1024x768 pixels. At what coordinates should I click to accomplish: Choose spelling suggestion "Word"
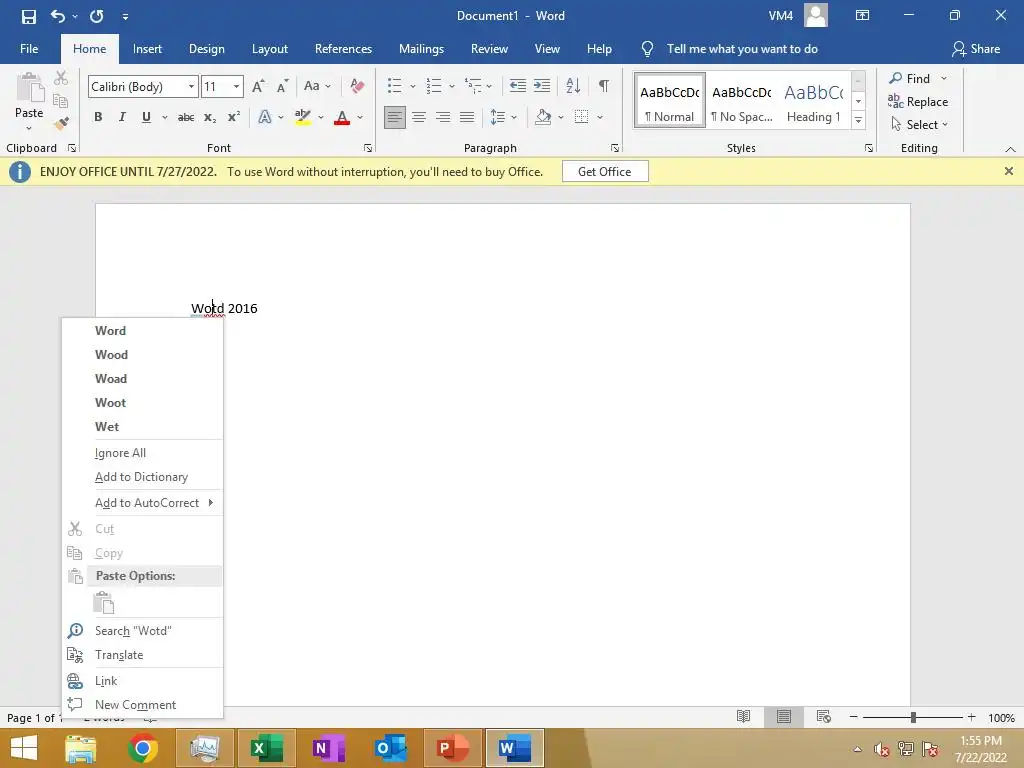pyautogui.click(x=142, y=330)
